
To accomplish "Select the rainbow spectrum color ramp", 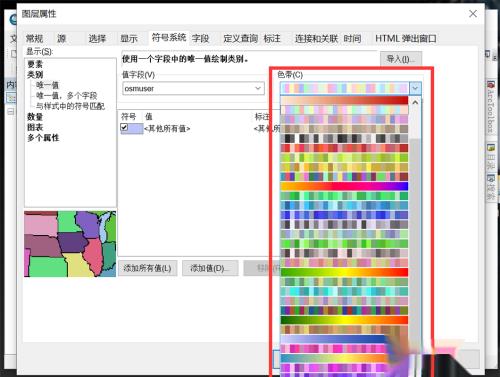I will click(344, 186).
